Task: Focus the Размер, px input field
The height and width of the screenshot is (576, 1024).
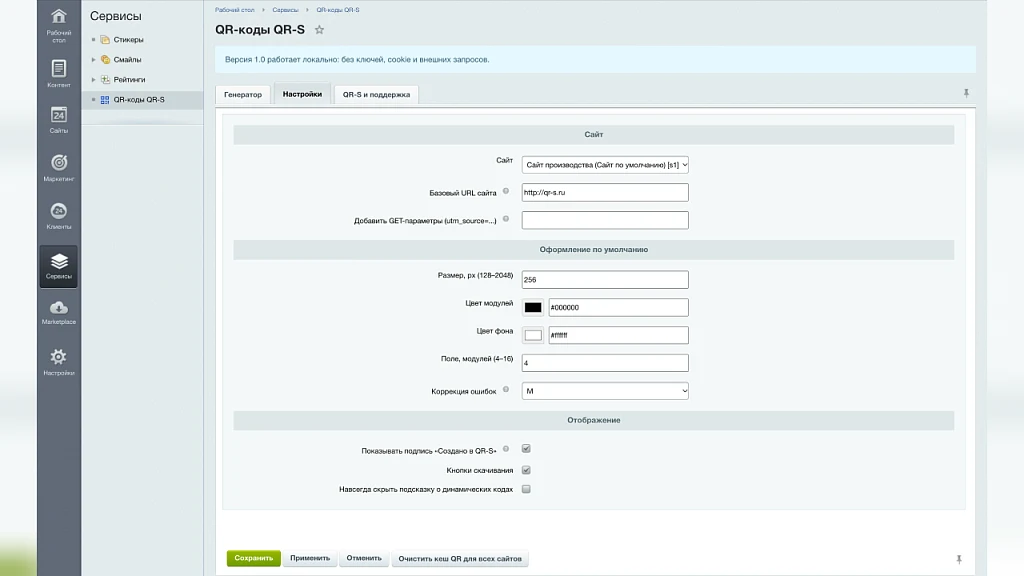Action: click(x=605, y=280)
